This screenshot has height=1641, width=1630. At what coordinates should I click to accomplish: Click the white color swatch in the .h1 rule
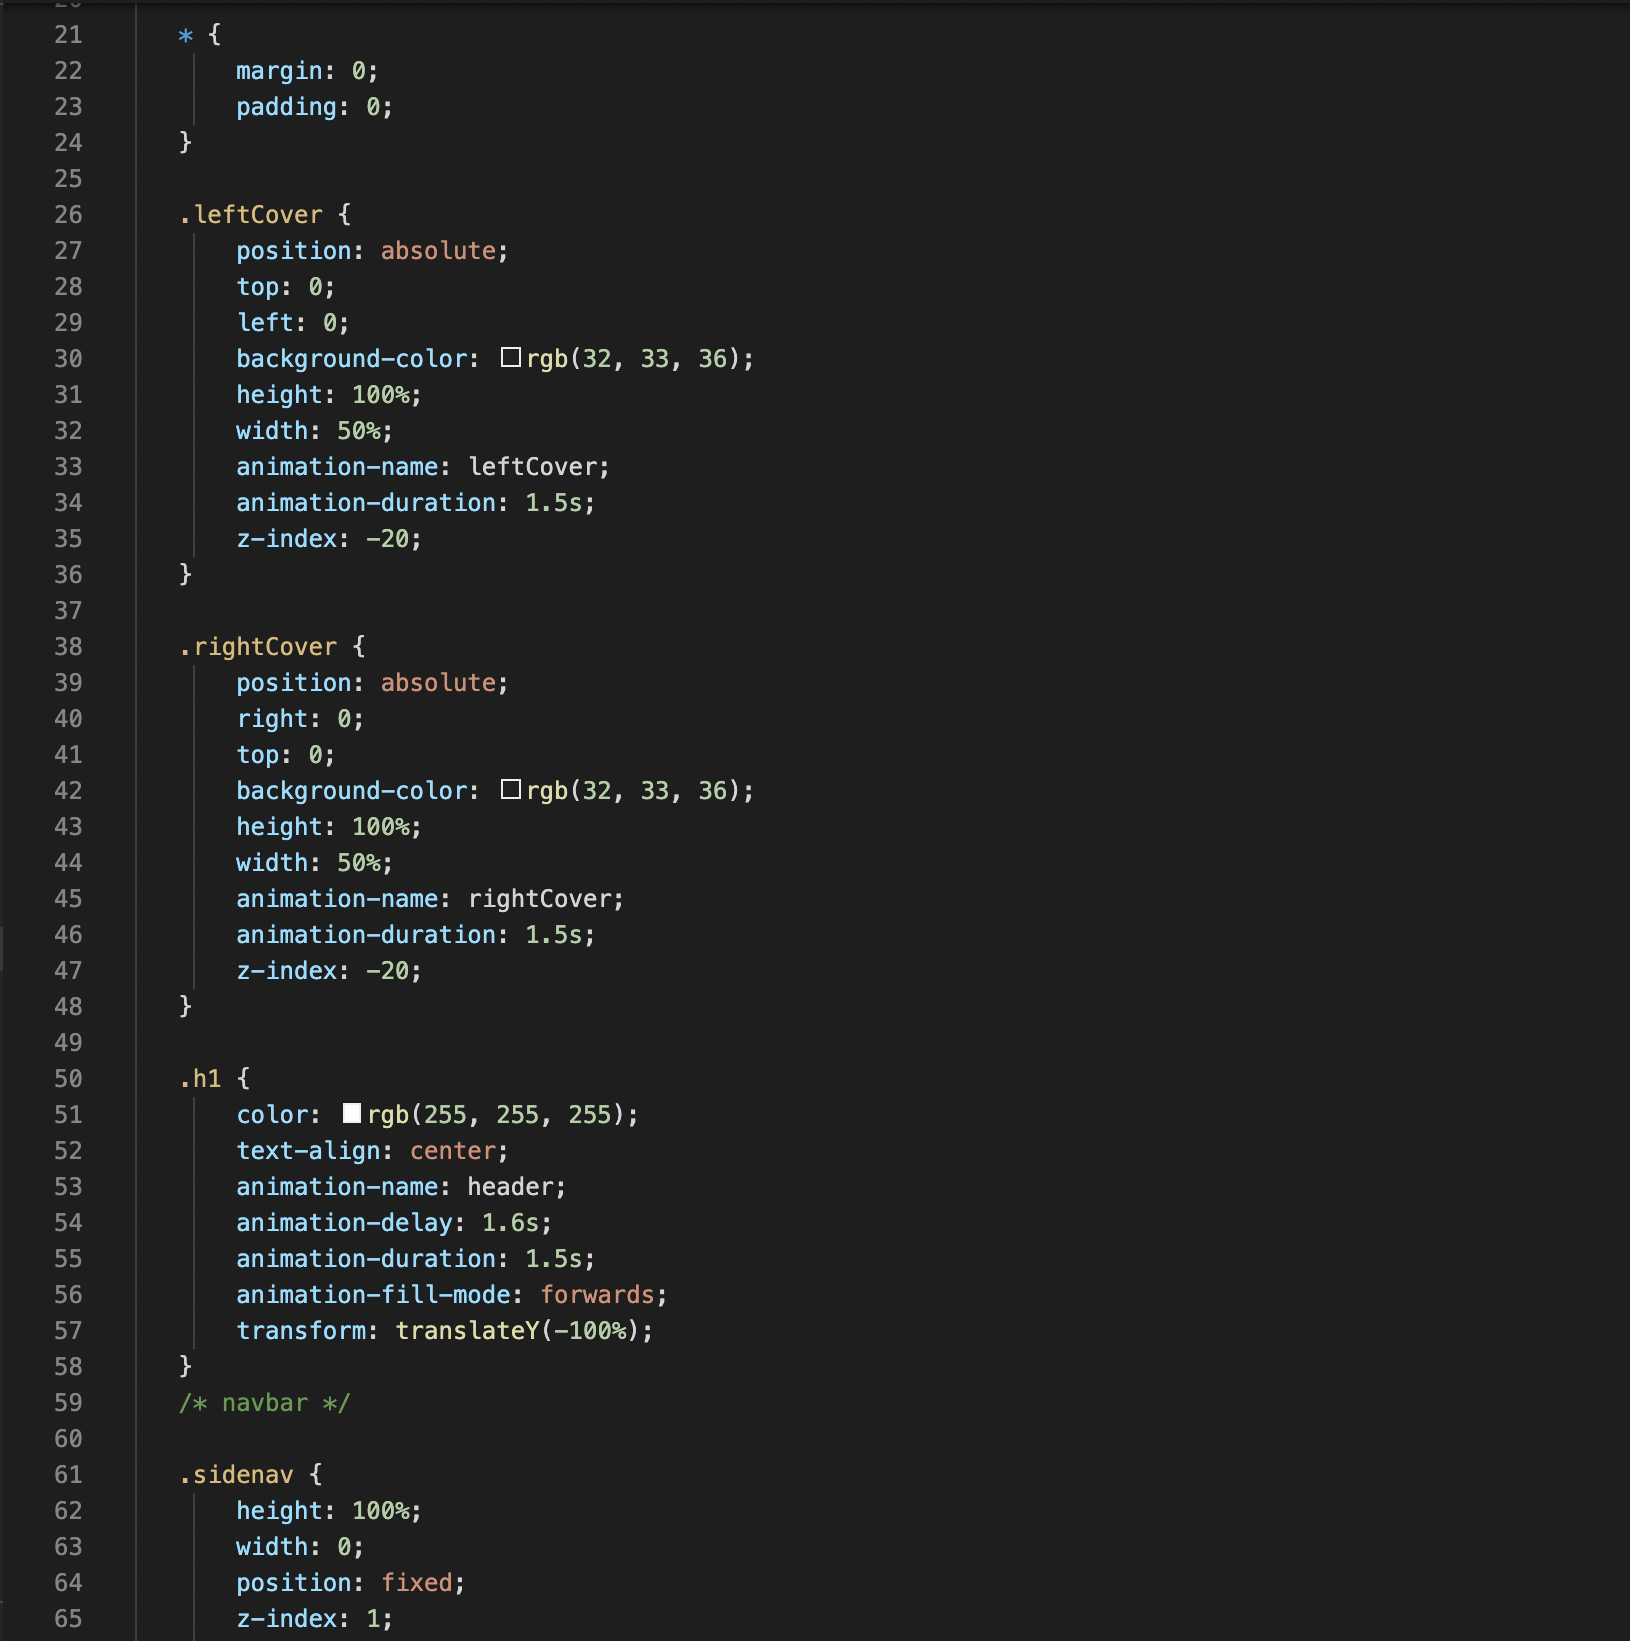pyautogui.click(x=350, y=1114)
